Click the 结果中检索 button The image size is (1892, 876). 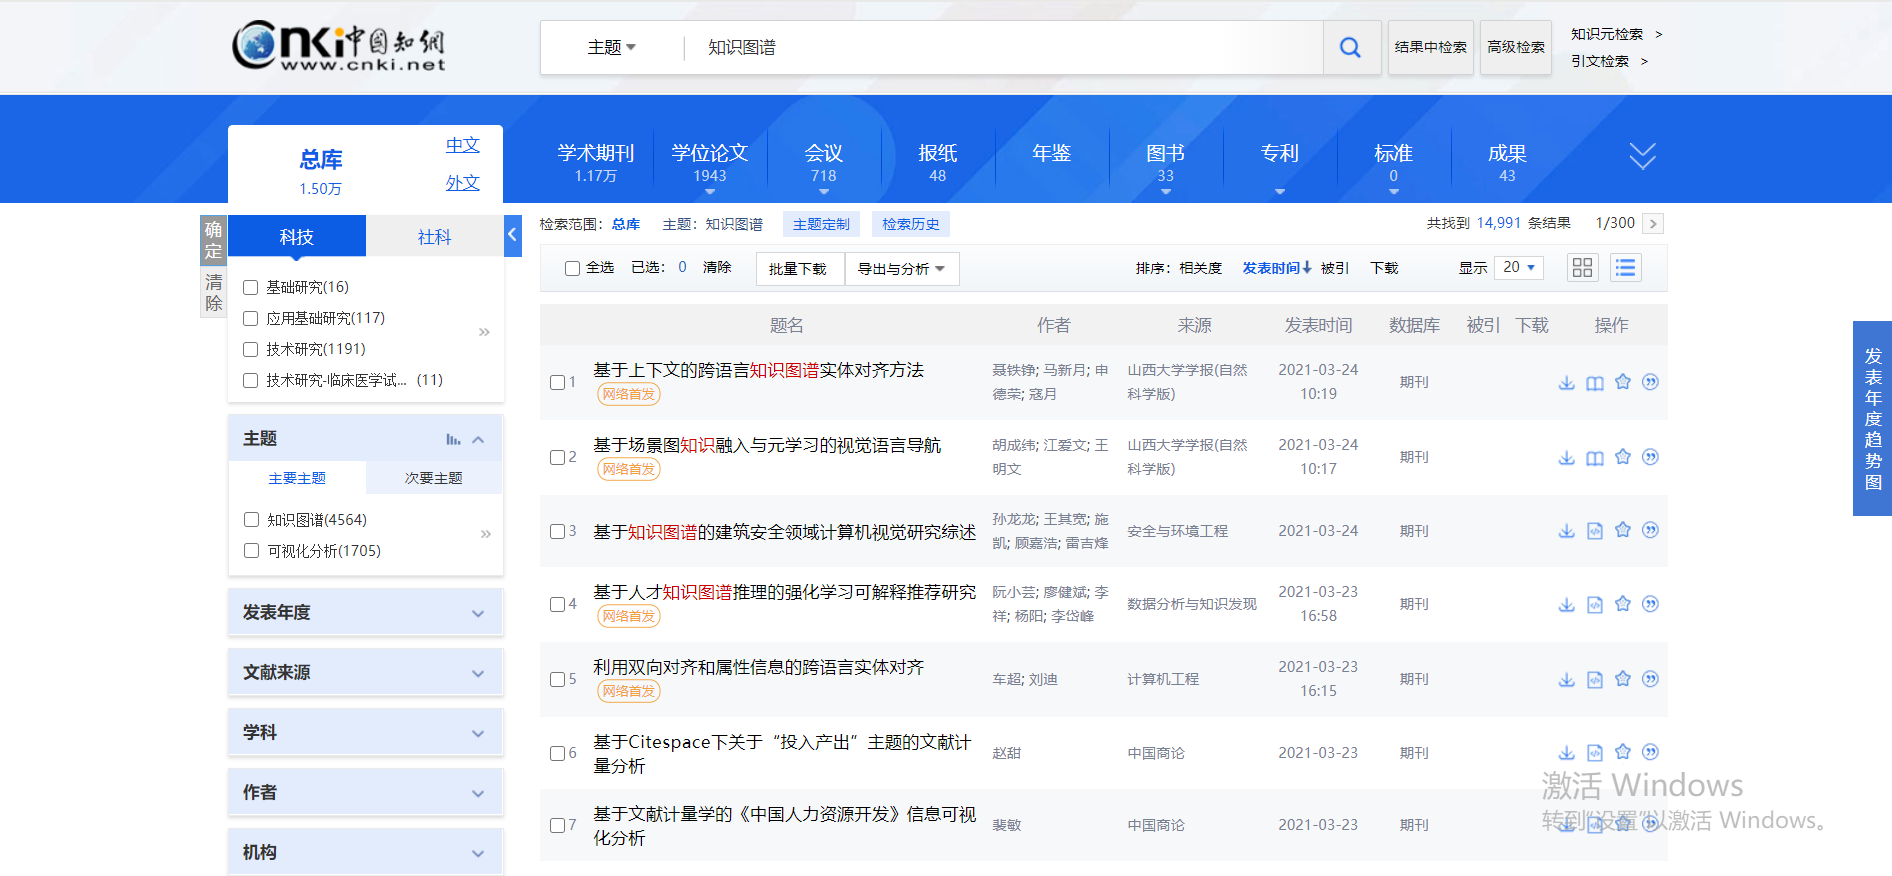point(1430,47)
